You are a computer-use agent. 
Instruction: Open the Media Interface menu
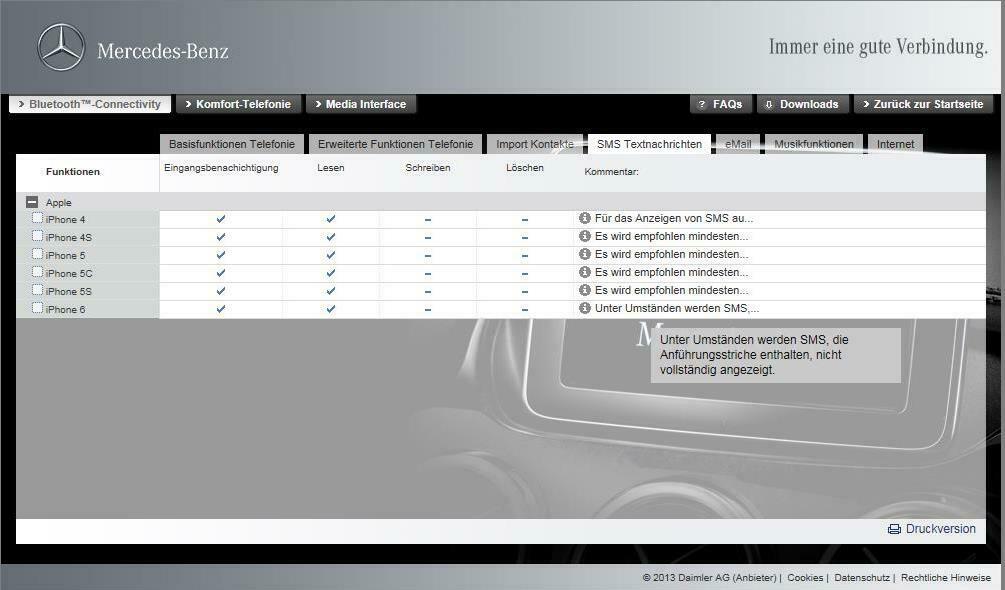pos(360,104)
